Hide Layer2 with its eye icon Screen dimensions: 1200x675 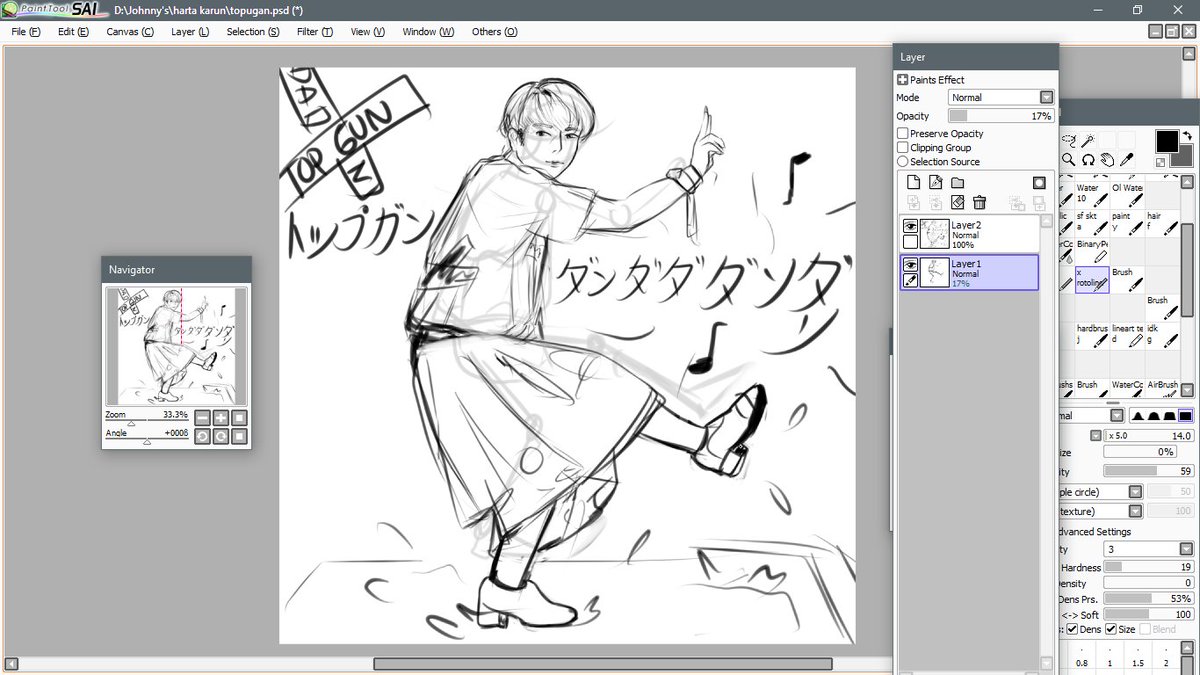pyautogui.click(x=910, y=226)
